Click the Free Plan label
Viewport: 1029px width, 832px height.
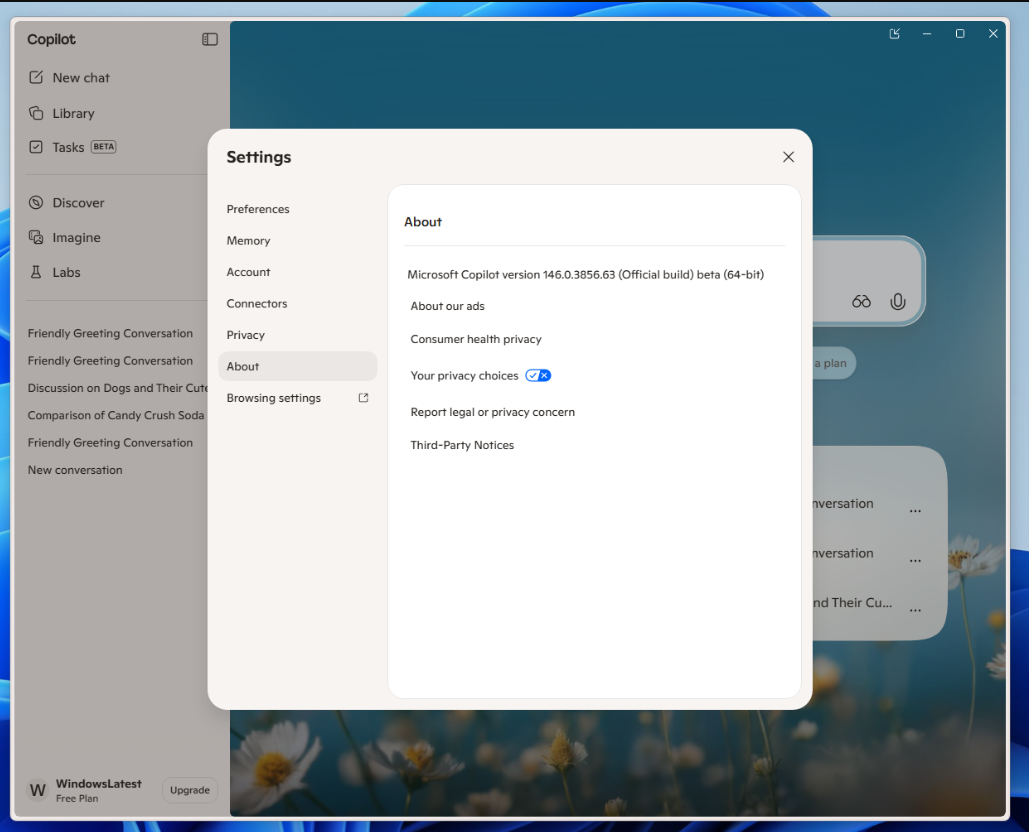pyautogui.click(x=77, y=799)
